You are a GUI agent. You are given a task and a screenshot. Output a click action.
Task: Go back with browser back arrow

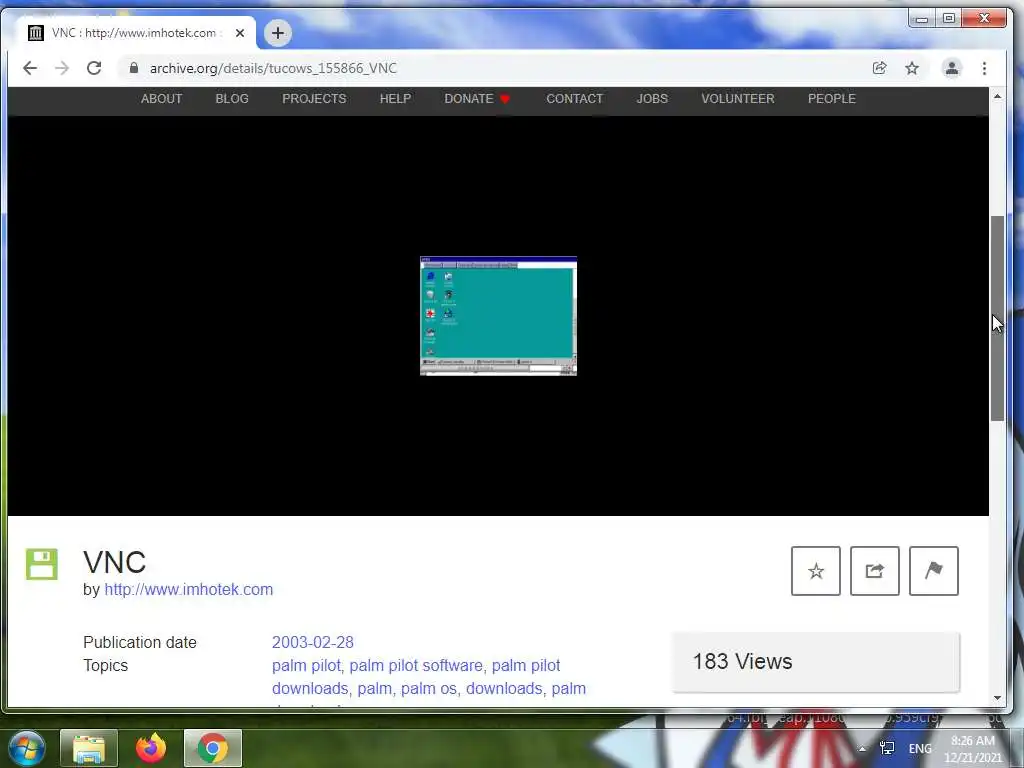pos(30,68)
